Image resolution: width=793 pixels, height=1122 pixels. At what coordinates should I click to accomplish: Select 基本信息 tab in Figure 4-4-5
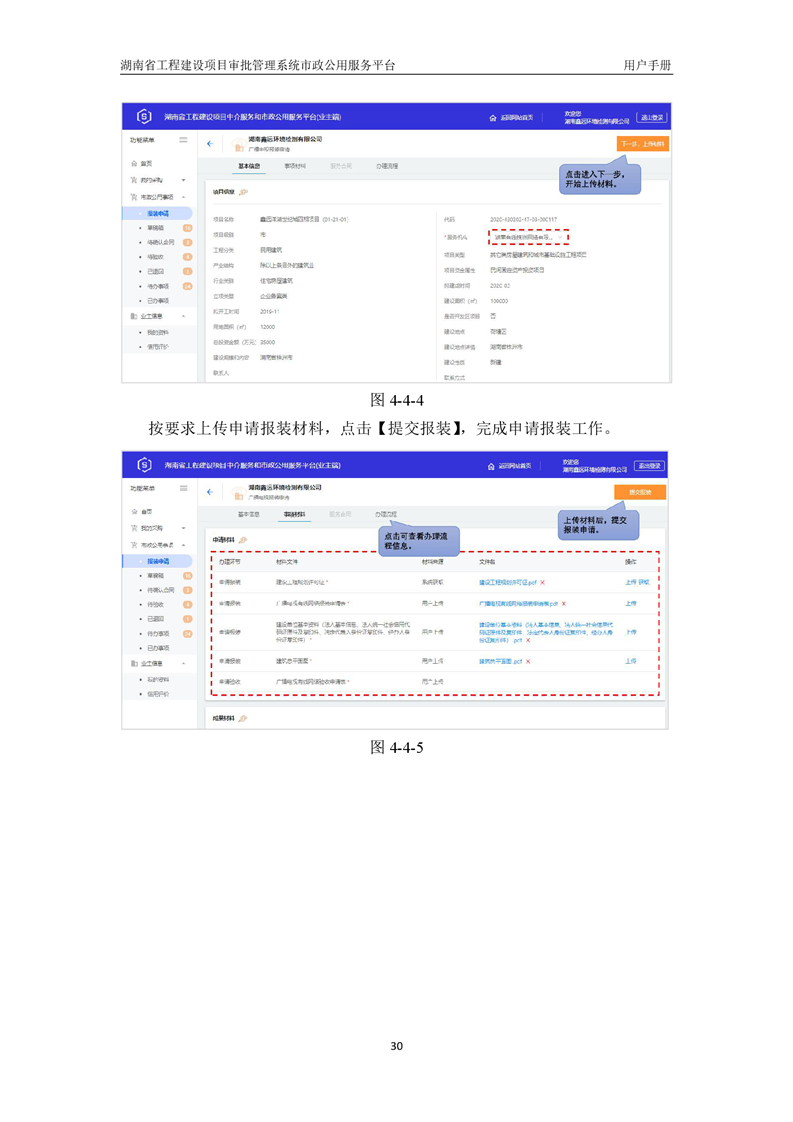pyautogui.click(x=248, y=514)
